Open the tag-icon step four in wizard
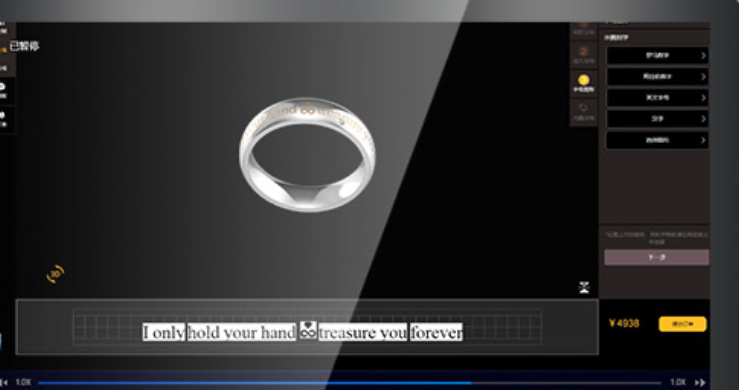Viewport: 739px width, 390px height. pos(583,112)
